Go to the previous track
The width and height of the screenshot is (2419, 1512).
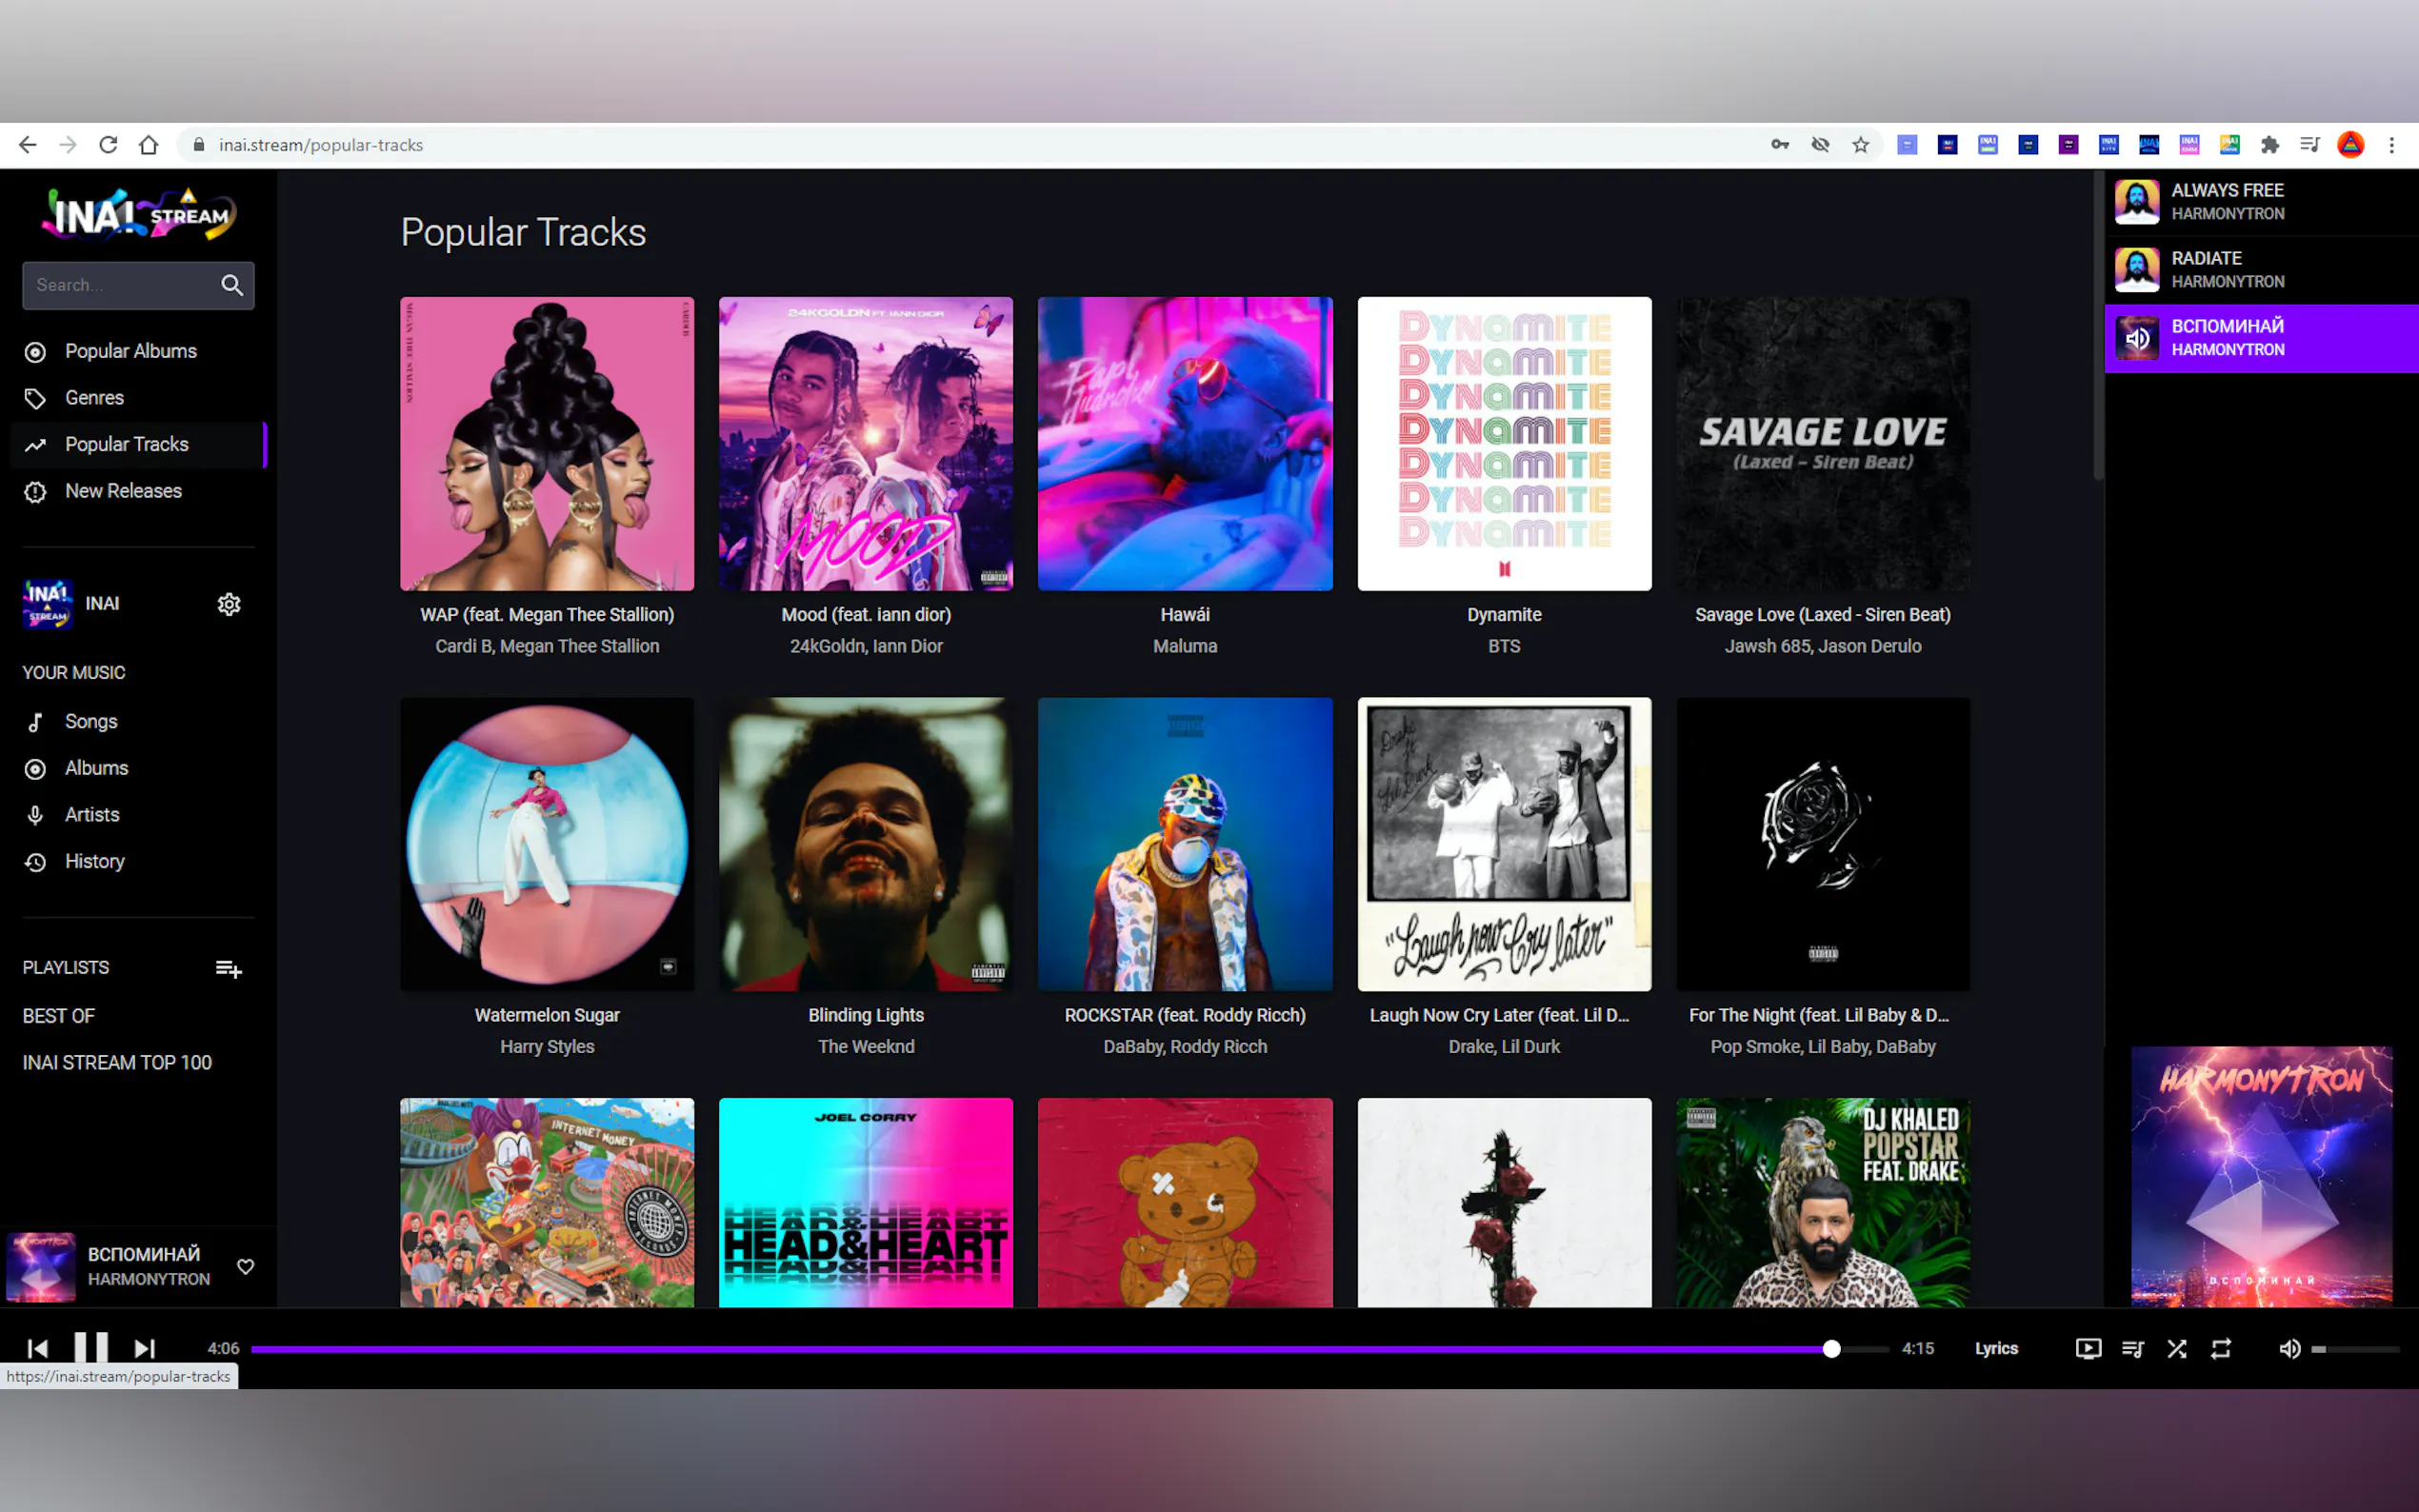pos(37,1348)
